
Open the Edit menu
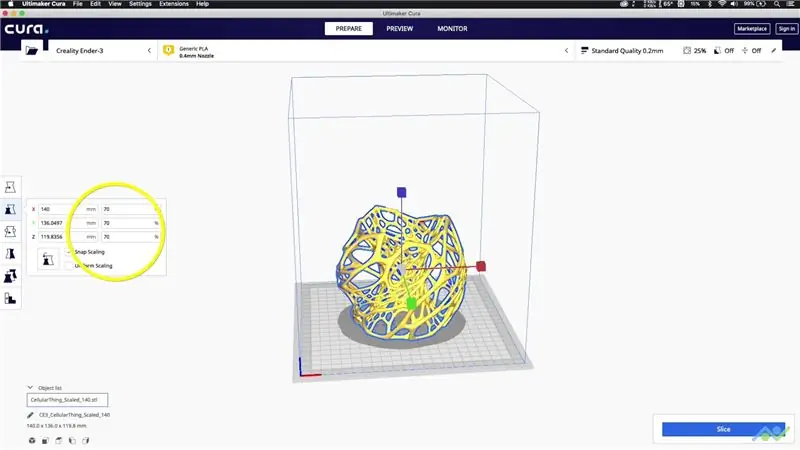[x=95, y=4]
